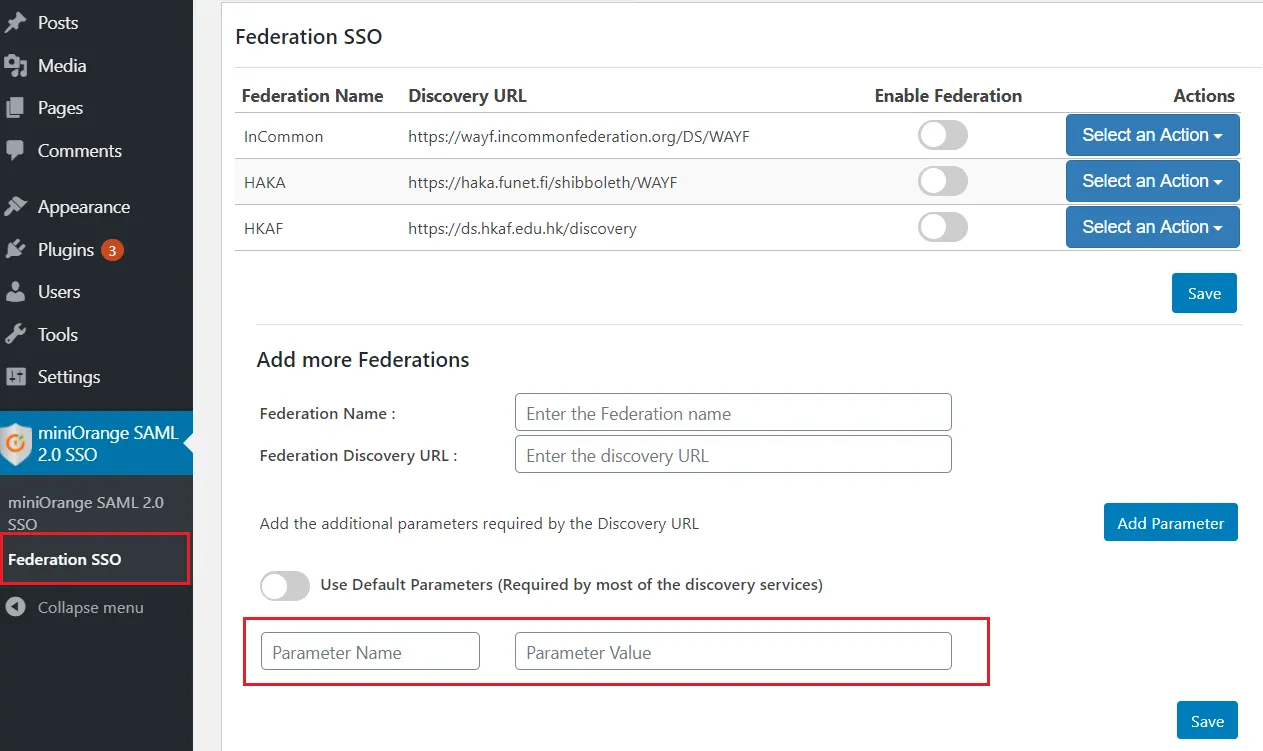This screenshot has height=751, width=1263.
Task: Click Save below the parameter fields
Action: point(1207,721)
